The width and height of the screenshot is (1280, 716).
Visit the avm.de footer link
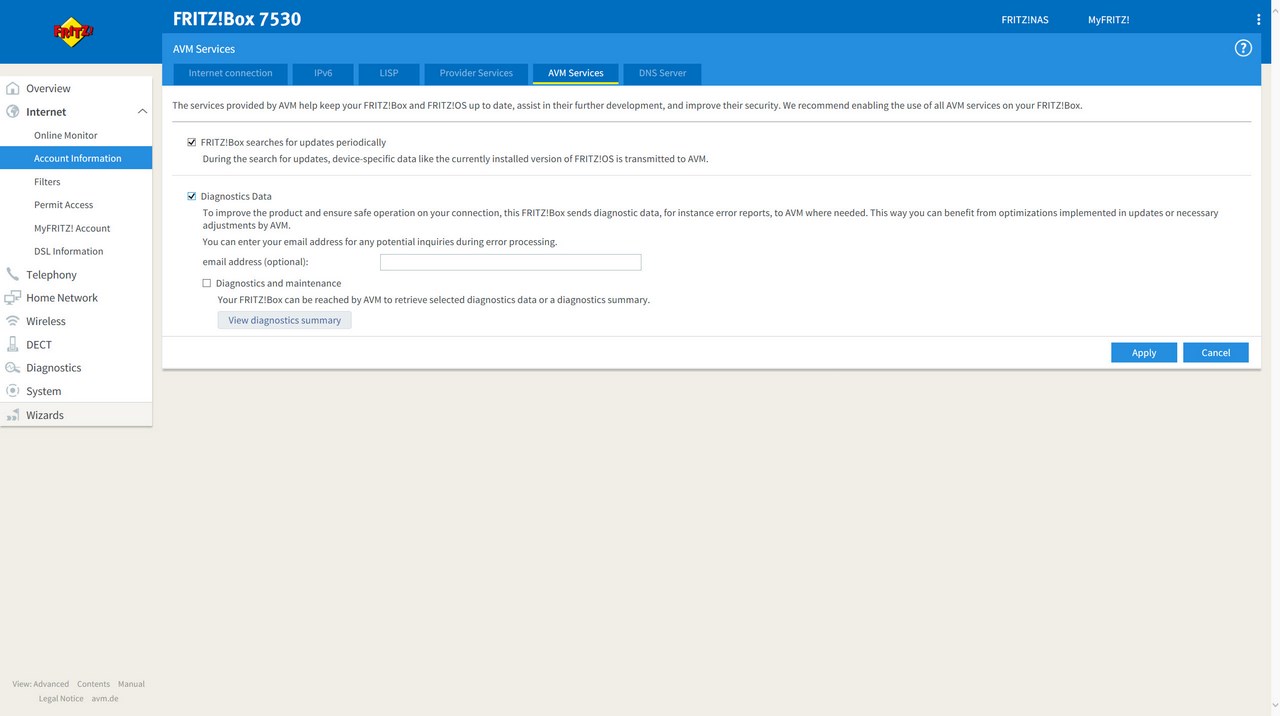coord(105,698)
